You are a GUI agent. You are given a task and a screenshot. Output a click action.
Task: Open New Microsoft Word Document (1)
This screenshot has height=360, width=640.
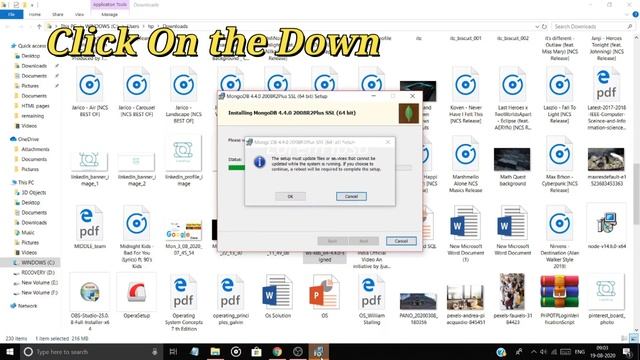click(x=466, y=234)
